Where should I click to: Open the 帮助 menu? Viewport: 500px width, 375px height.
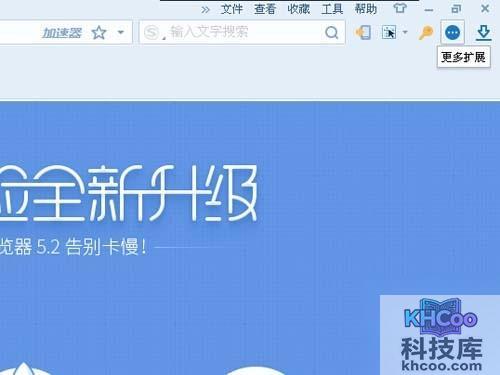click(x=366, y=9)
